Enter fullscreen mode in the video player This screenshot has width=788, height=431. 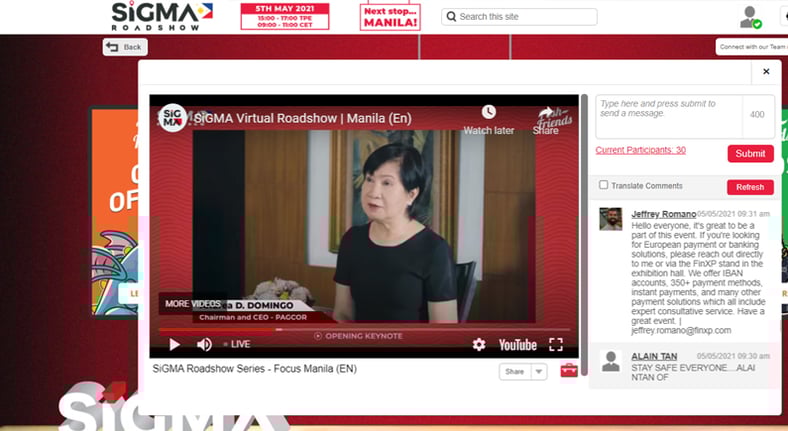(556, 344)
